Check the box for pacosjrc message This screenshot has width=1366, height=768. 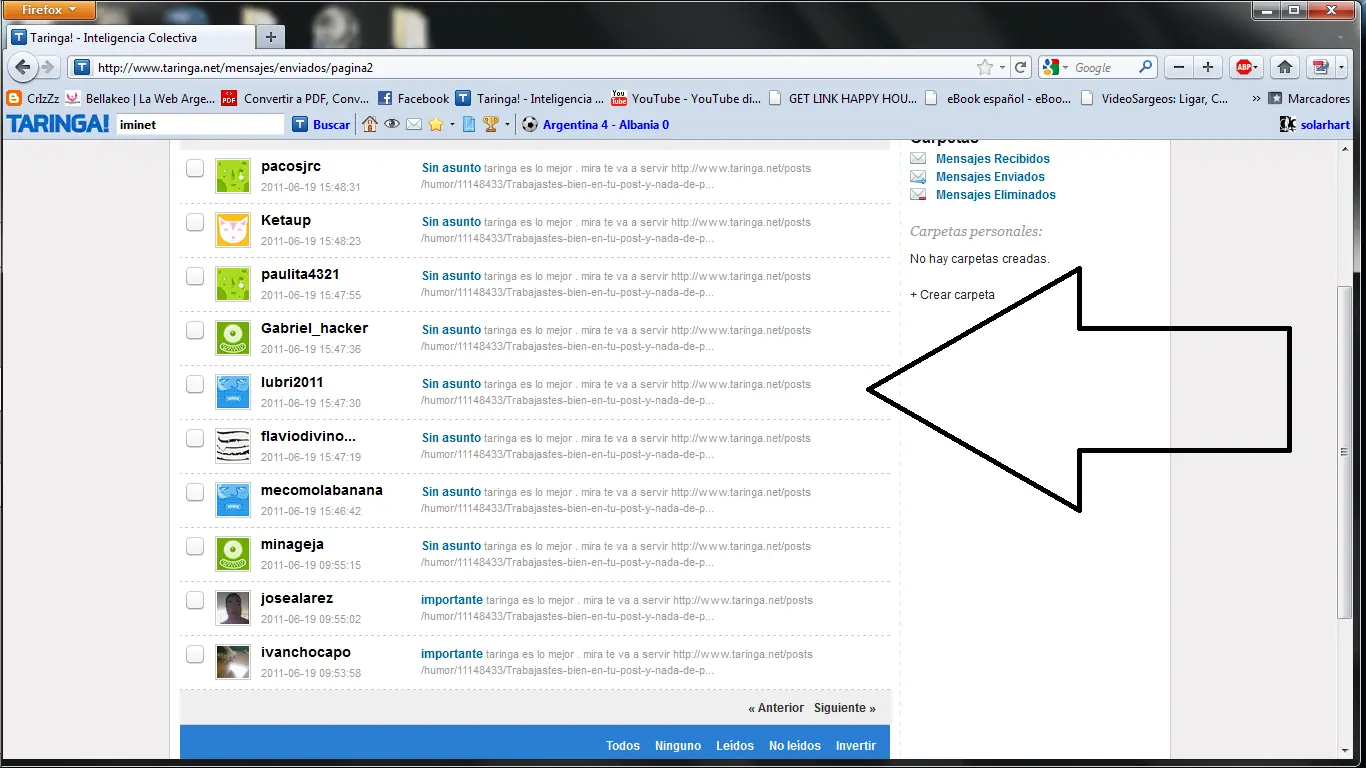pos(195,168)
